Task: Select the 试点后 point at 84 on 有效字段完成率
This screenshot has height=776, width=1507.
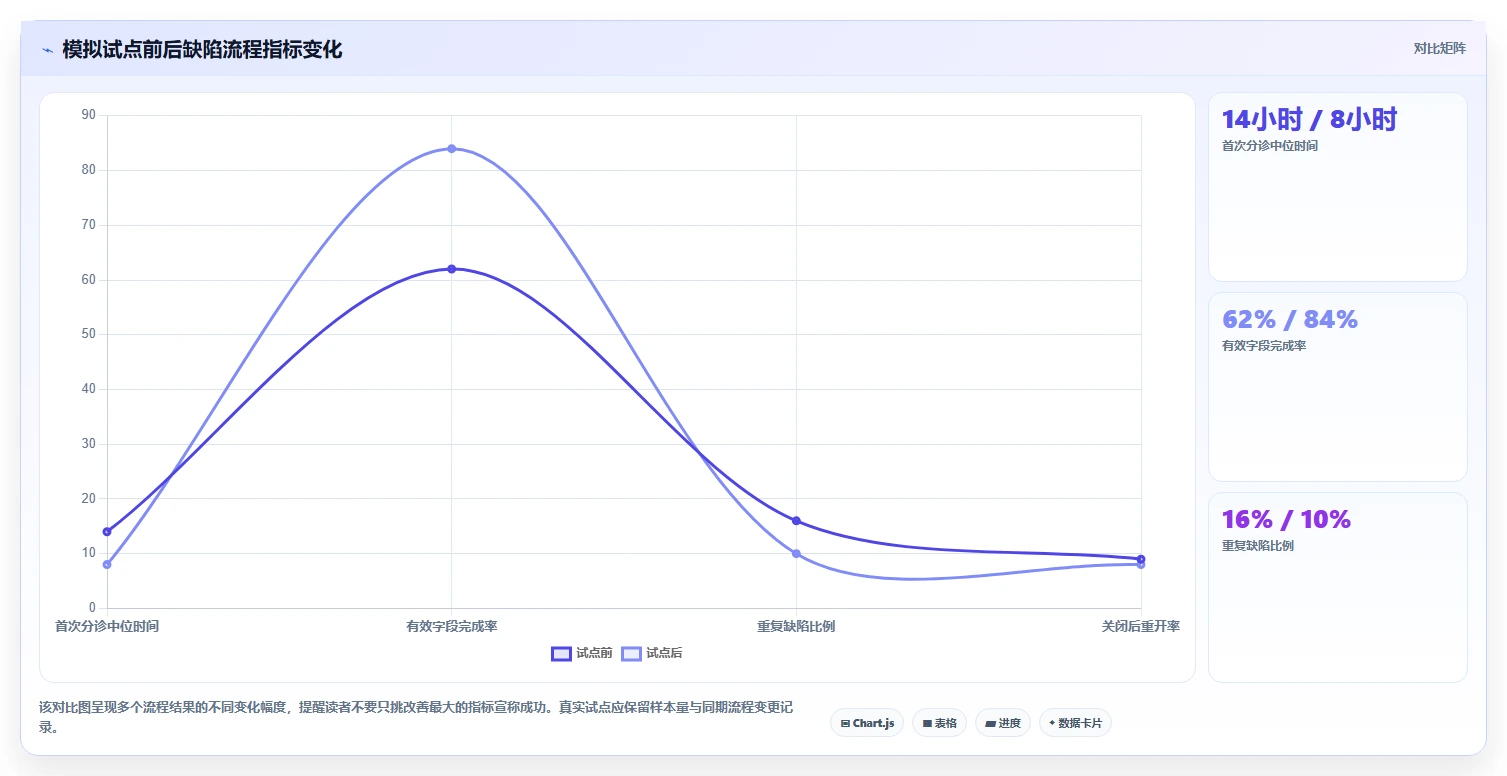Action: click(452, 149)
